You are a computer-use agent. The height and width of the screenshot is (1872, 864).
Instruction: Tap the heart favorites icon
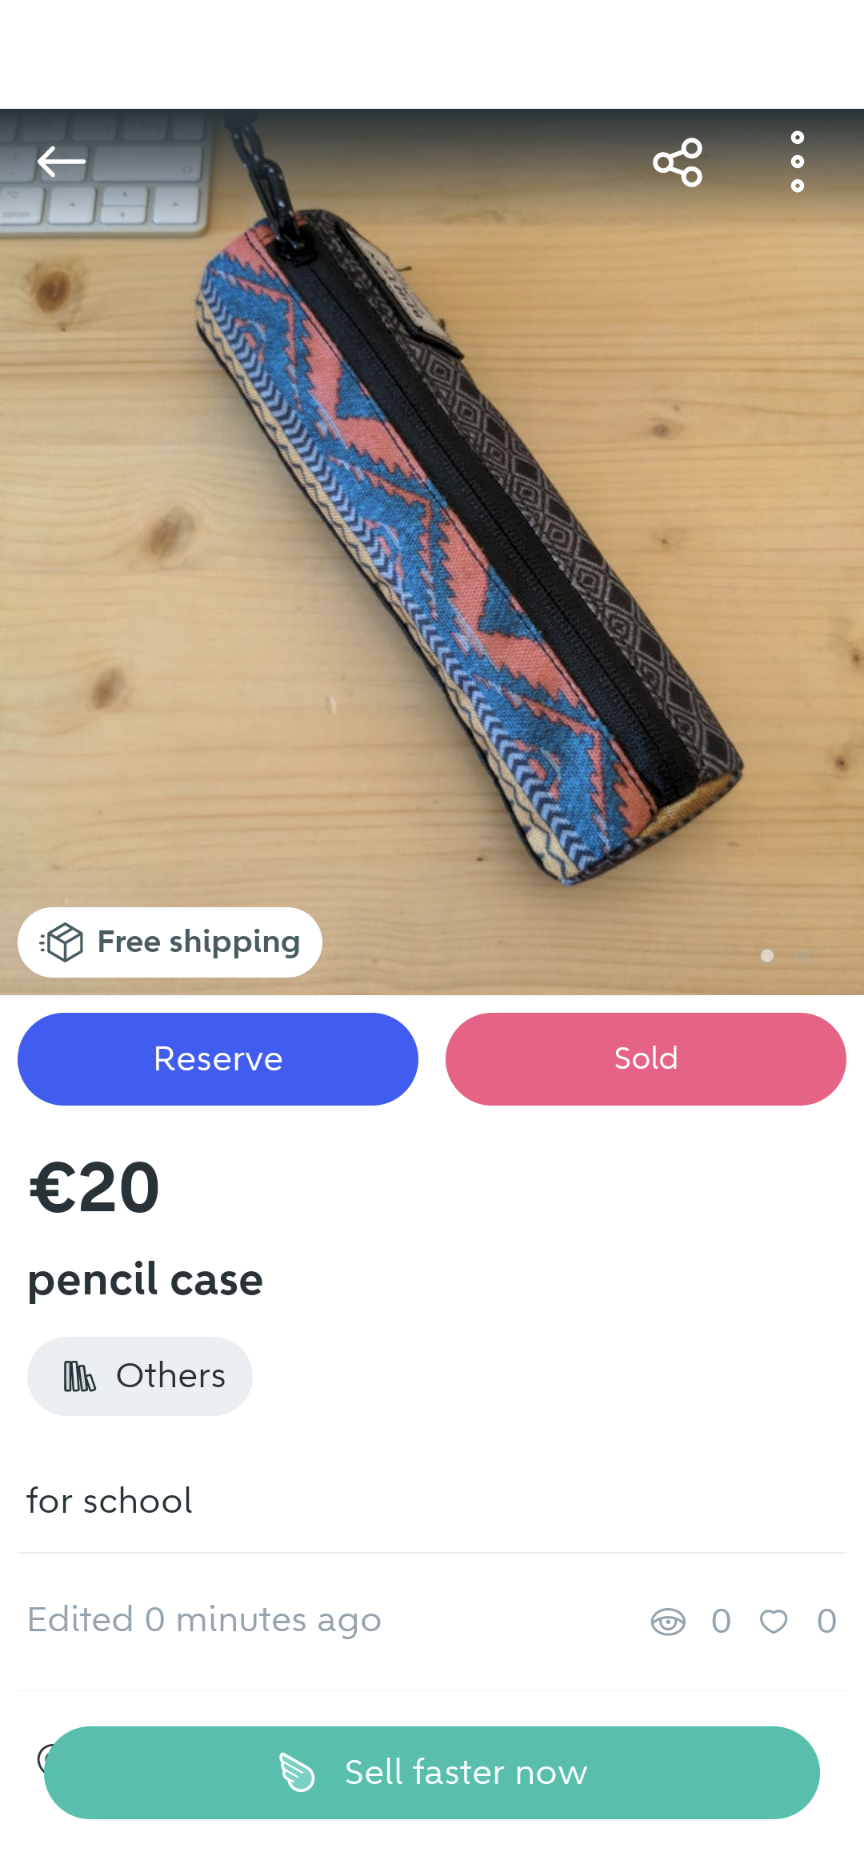[774, 1621]
